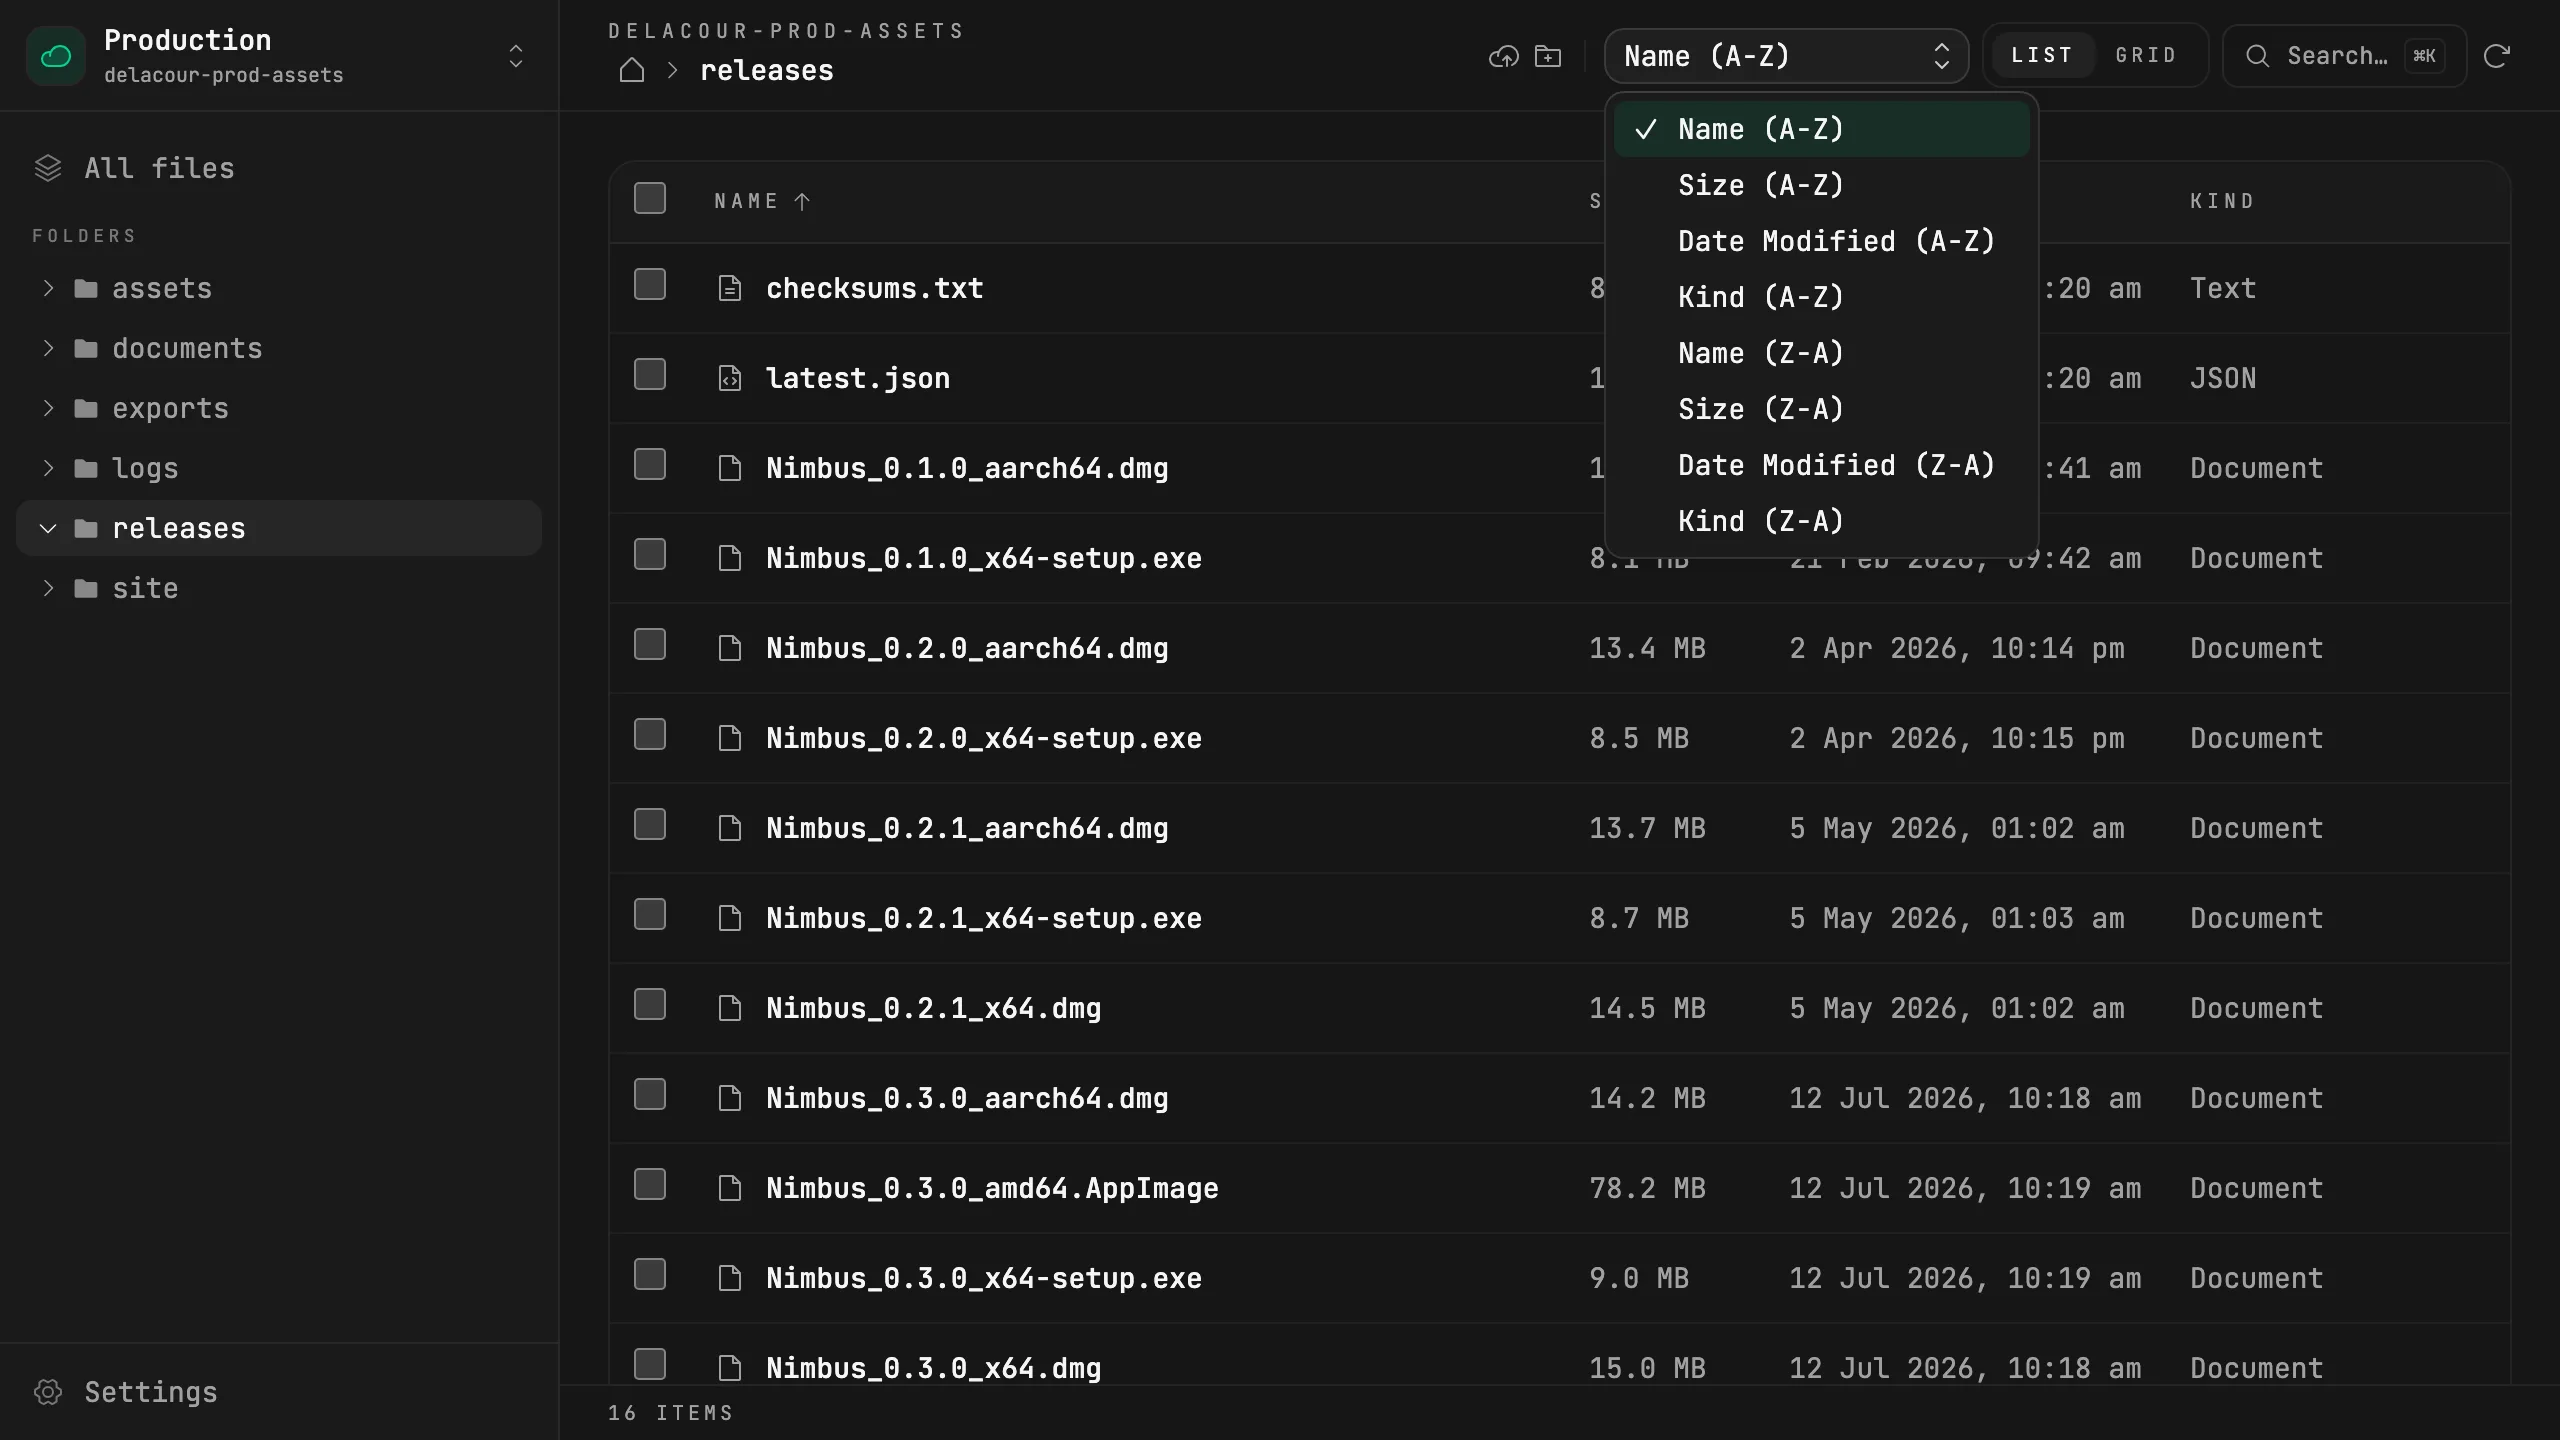
Task: Check the latest.json row checkbox
Action: point(650,374)
